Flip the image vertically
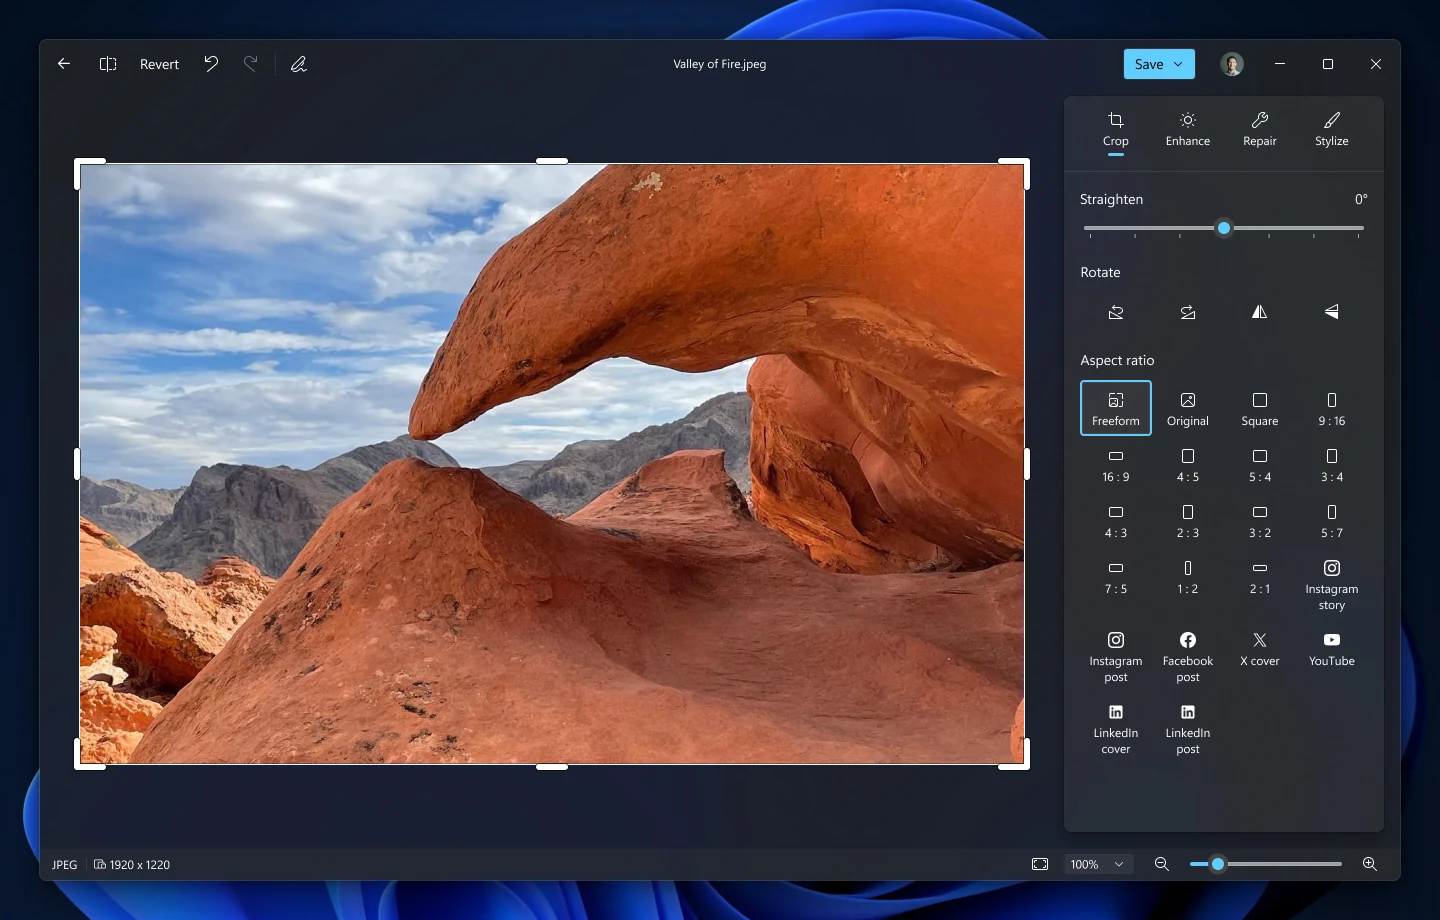Viewport: 1440px width, 920px height. [x=1332, y=312]
